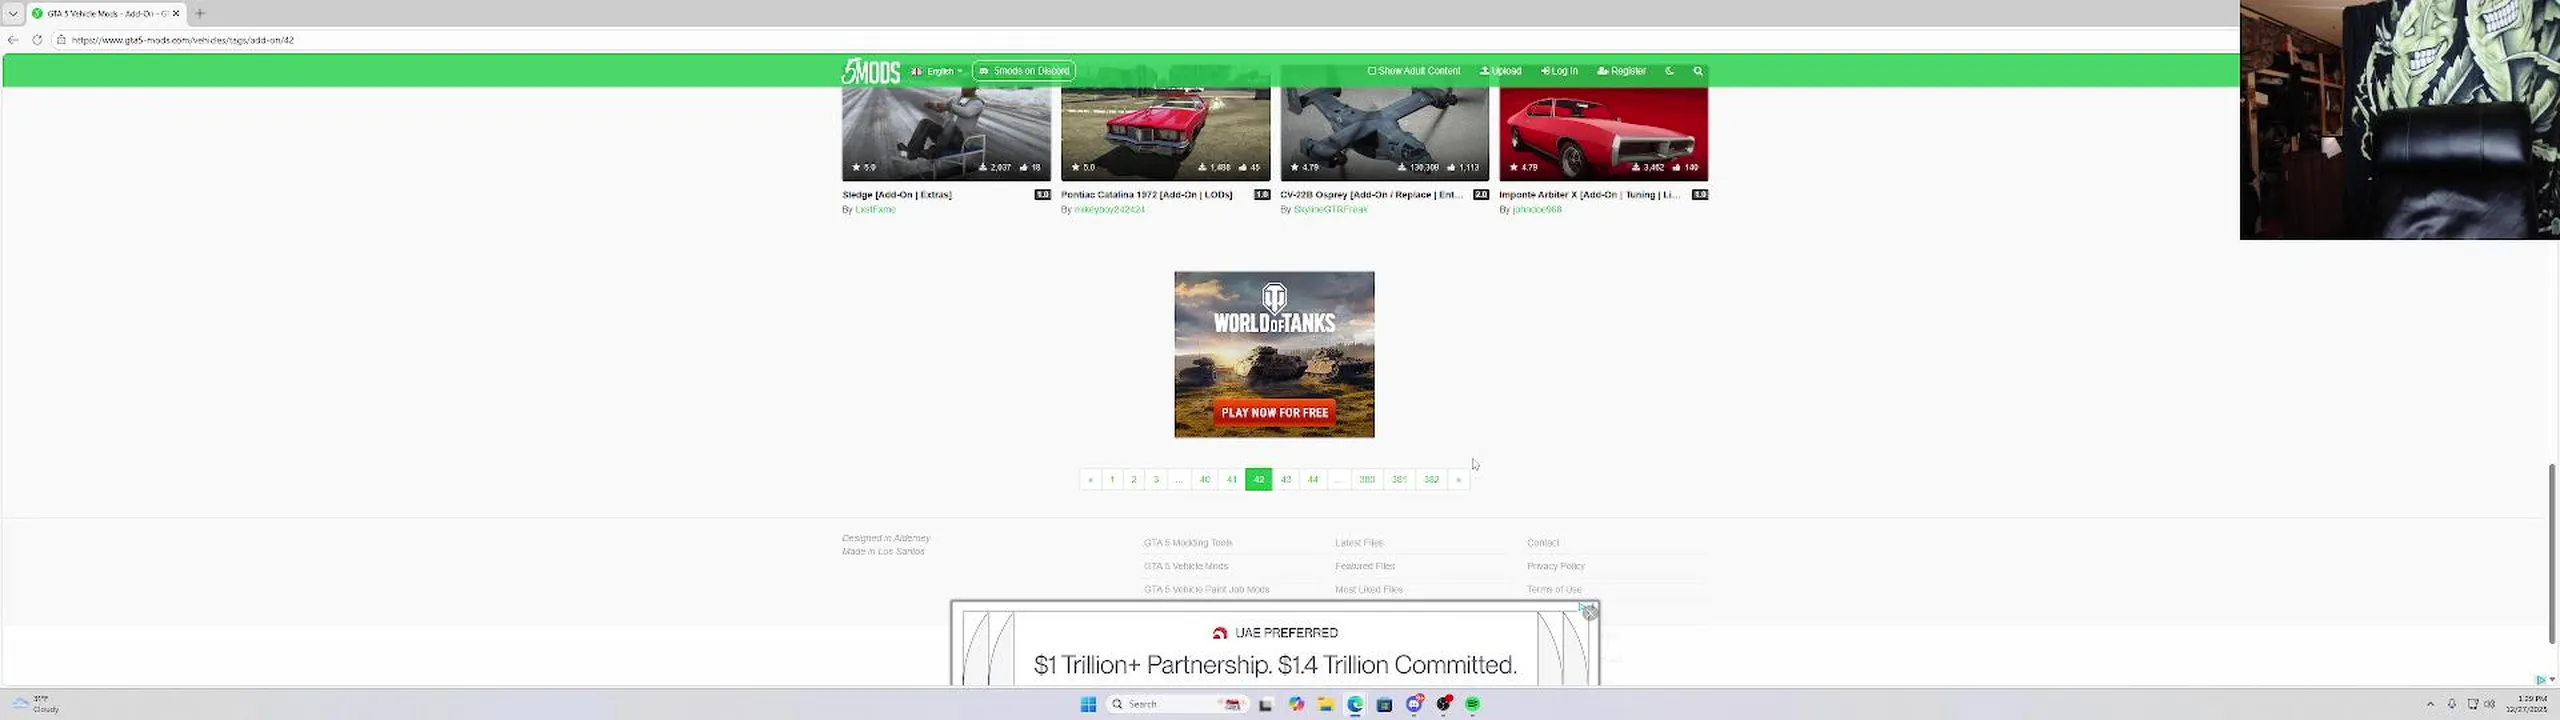
Task: Go to page 40 in pagination
Action: pyautogui.click(x=1205, y=480)
